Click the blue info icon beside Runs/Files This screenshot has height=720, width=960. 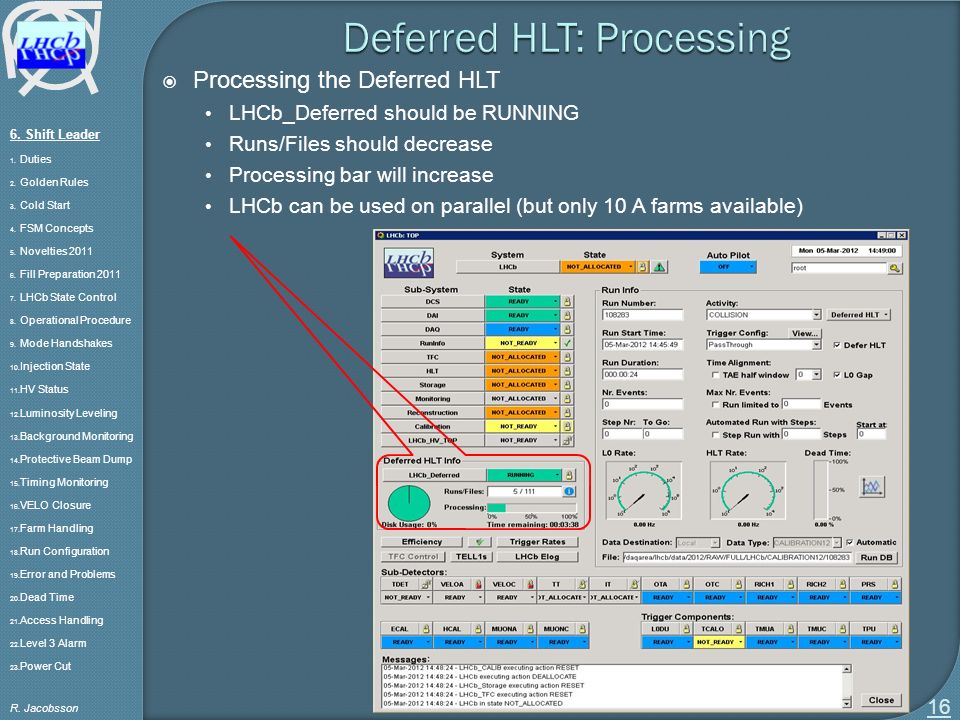point(569,491)
